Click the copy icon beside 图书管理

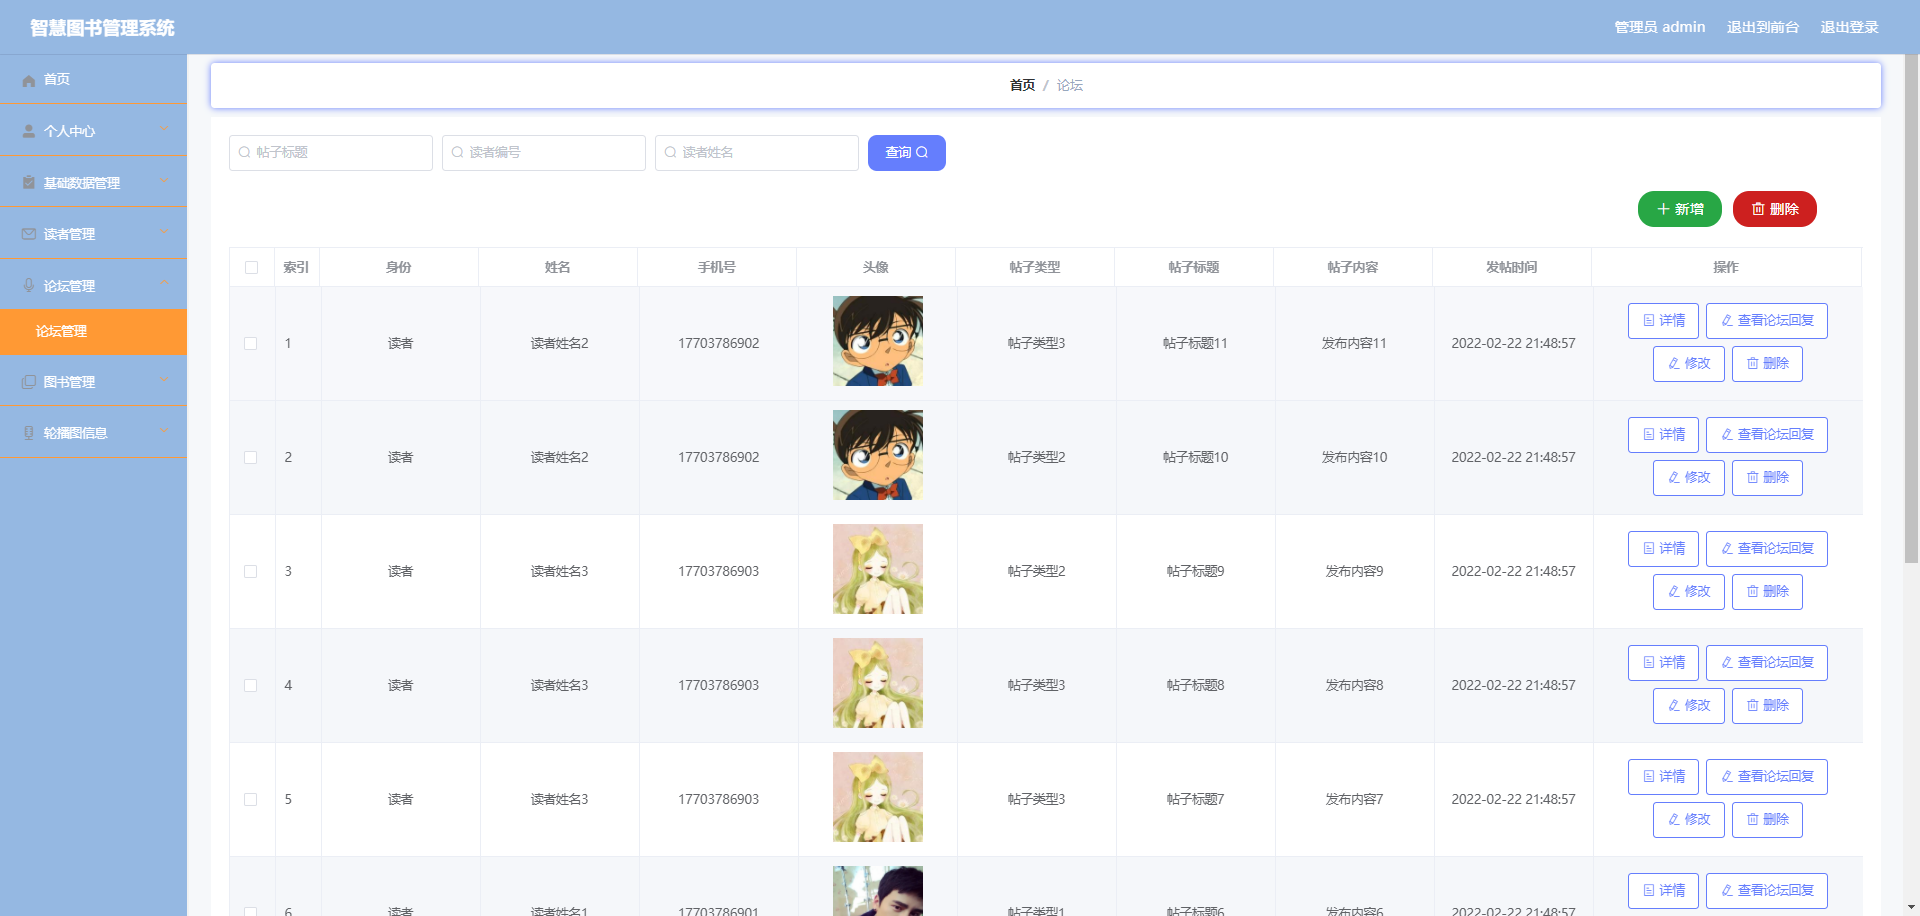(x=29, y=382)
